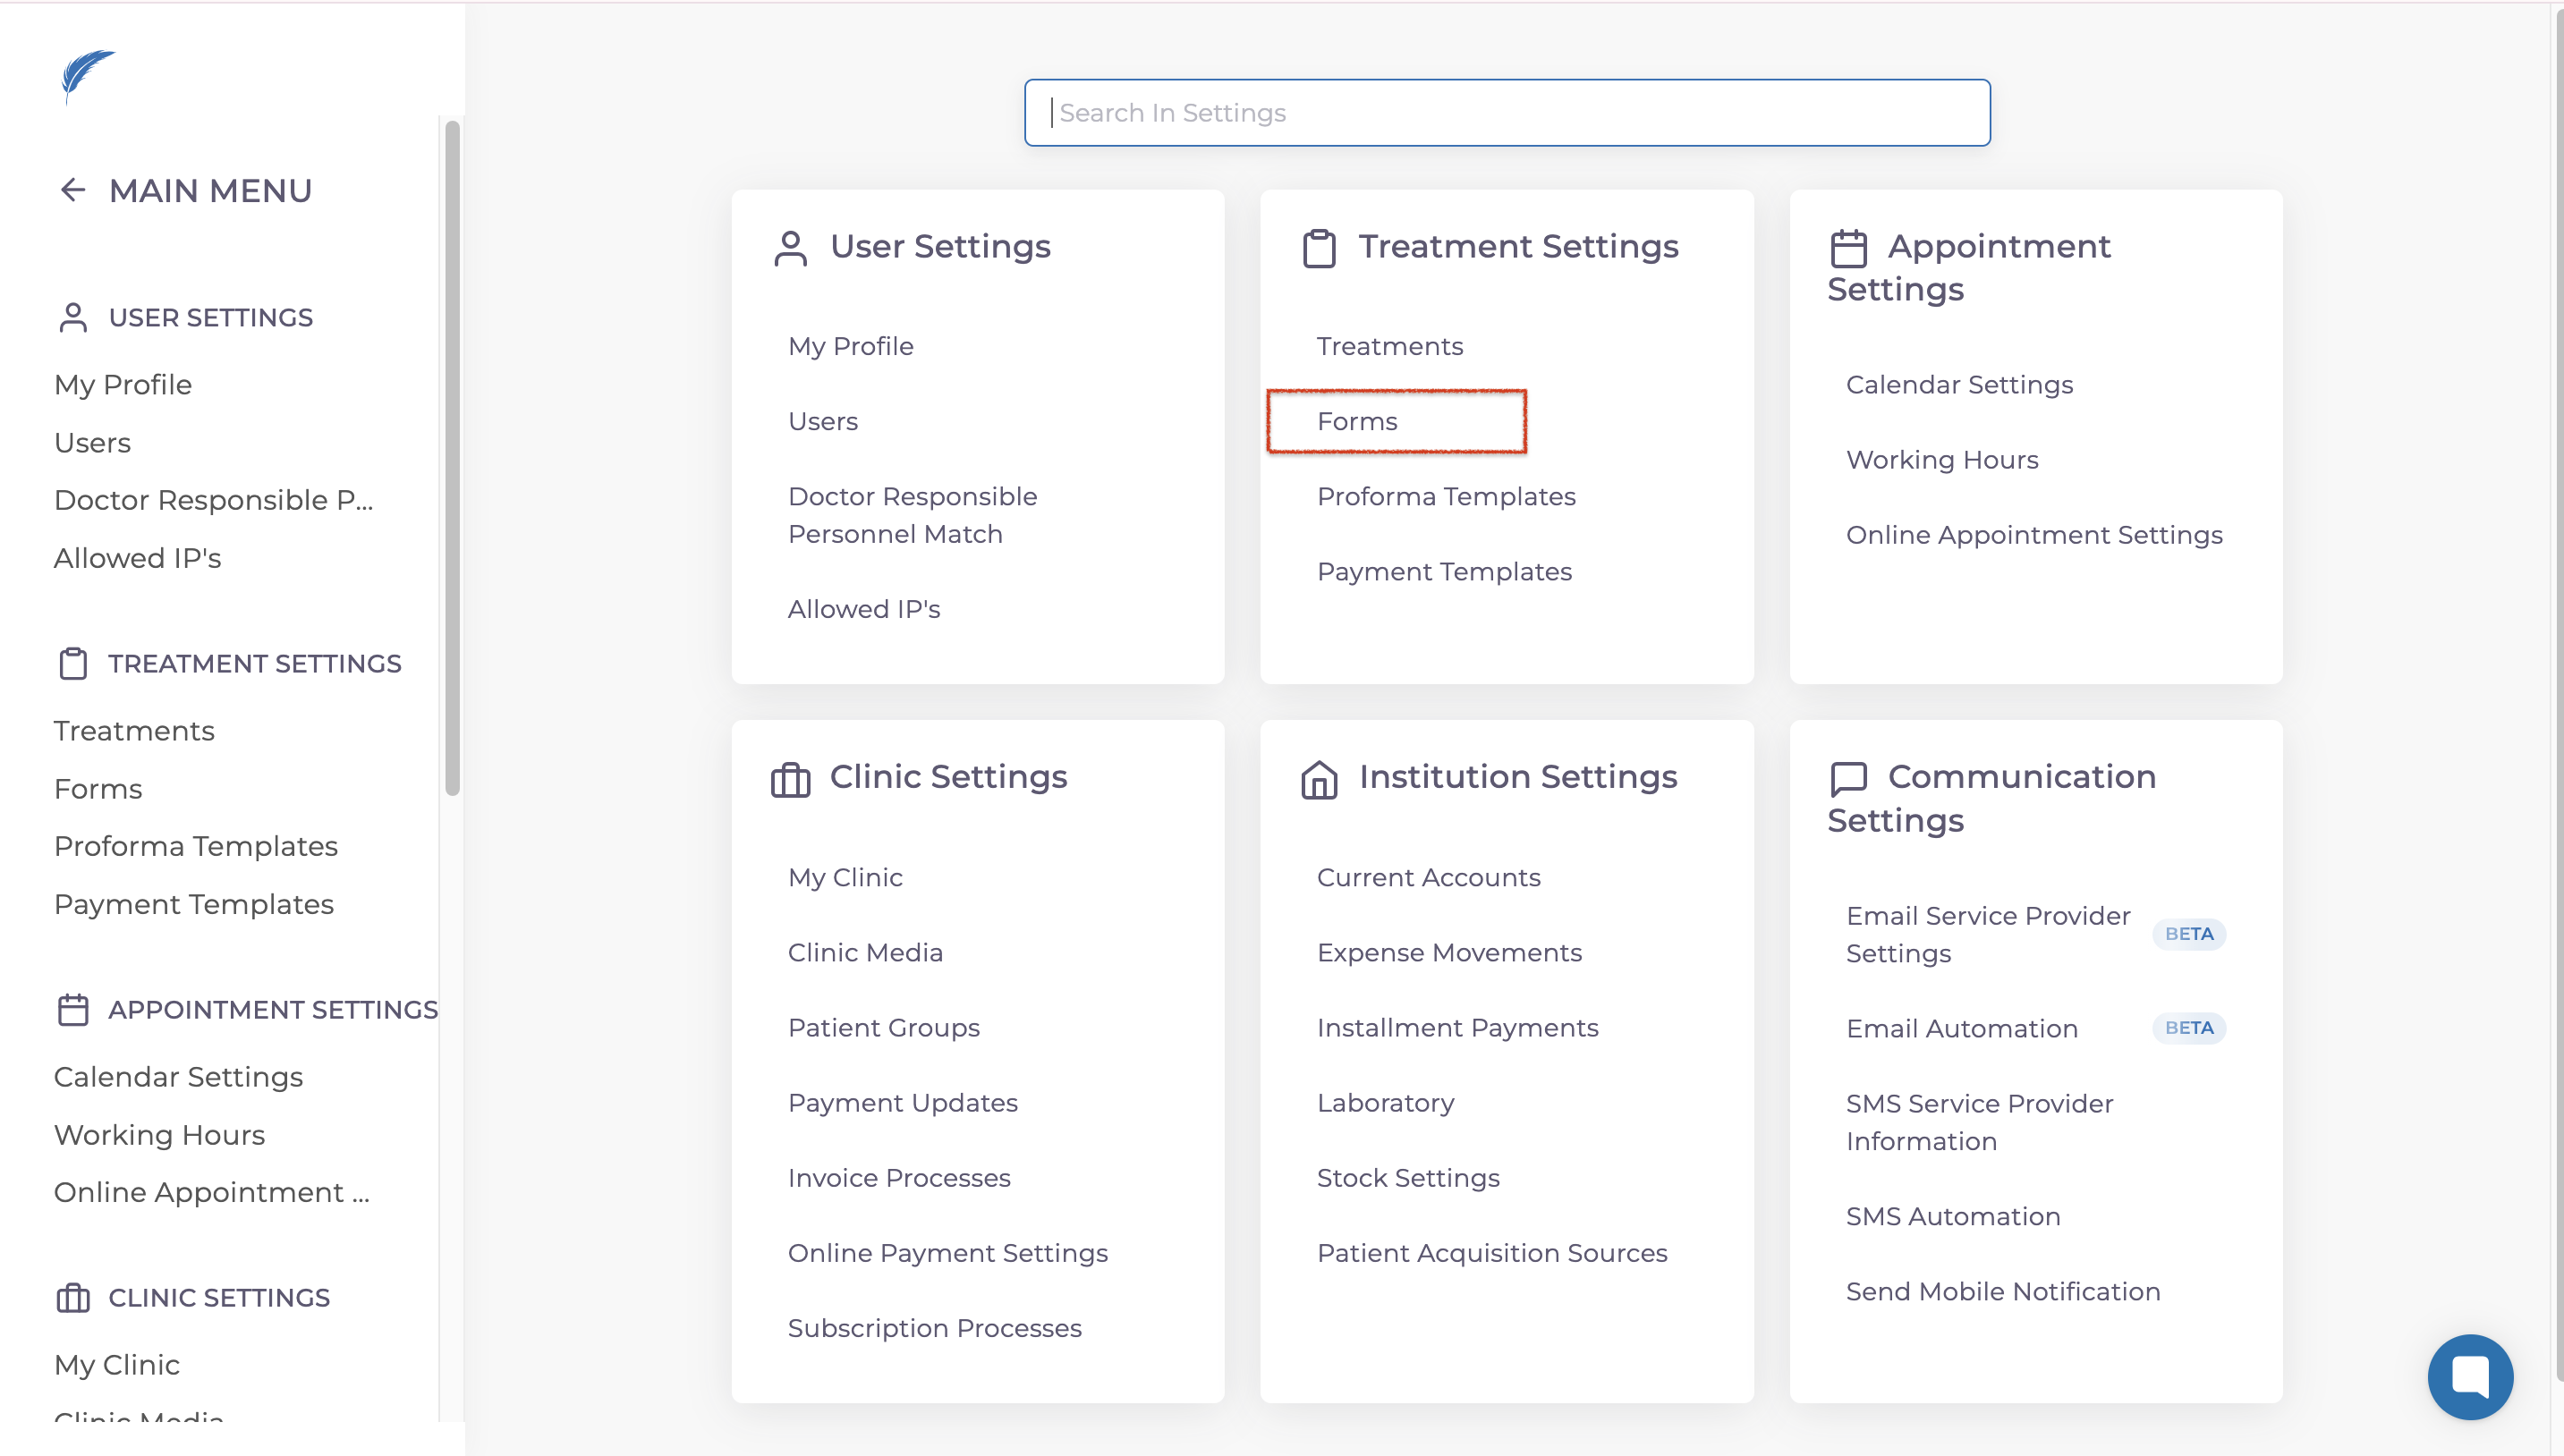The height and width of the screenshot is (1456, 2564).
Task: Click the sidebar User Settings person icon
Action: click(x=73, y=318)
